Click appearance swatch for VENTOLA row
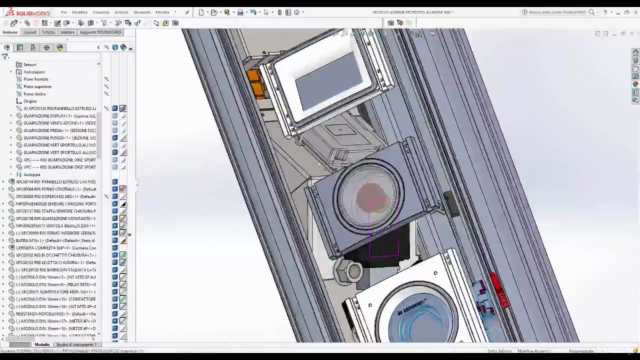The width and height of the screenshot is (640, 360). pos(122,226)
